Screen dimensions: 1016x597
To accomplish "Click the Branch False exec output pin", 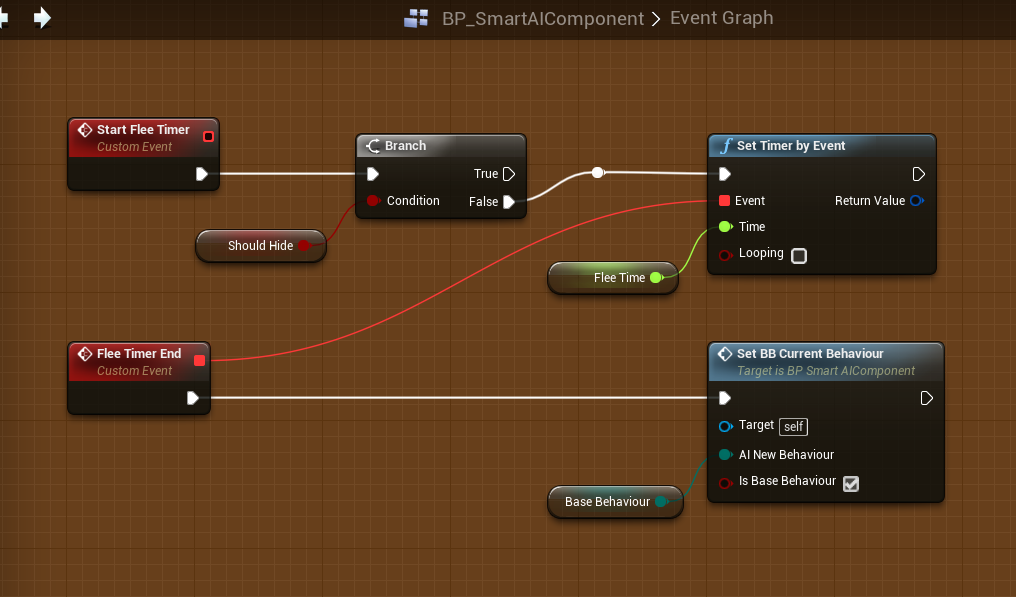I will coord(509,202).
